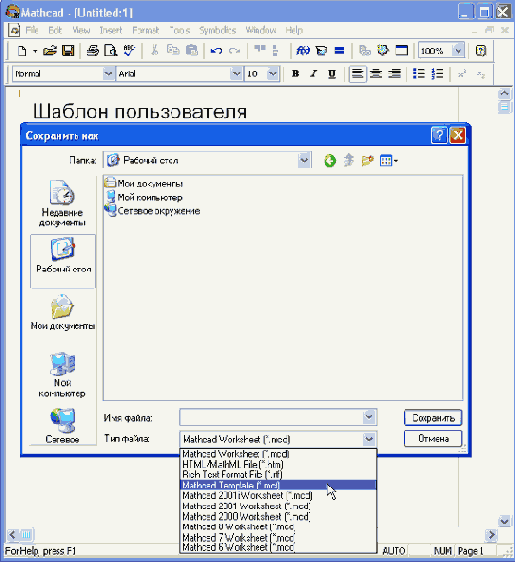The width and height of the screenshot is (515, 562).
Task: Select Сетевое окружение in file list
Action: coord(152,211)
